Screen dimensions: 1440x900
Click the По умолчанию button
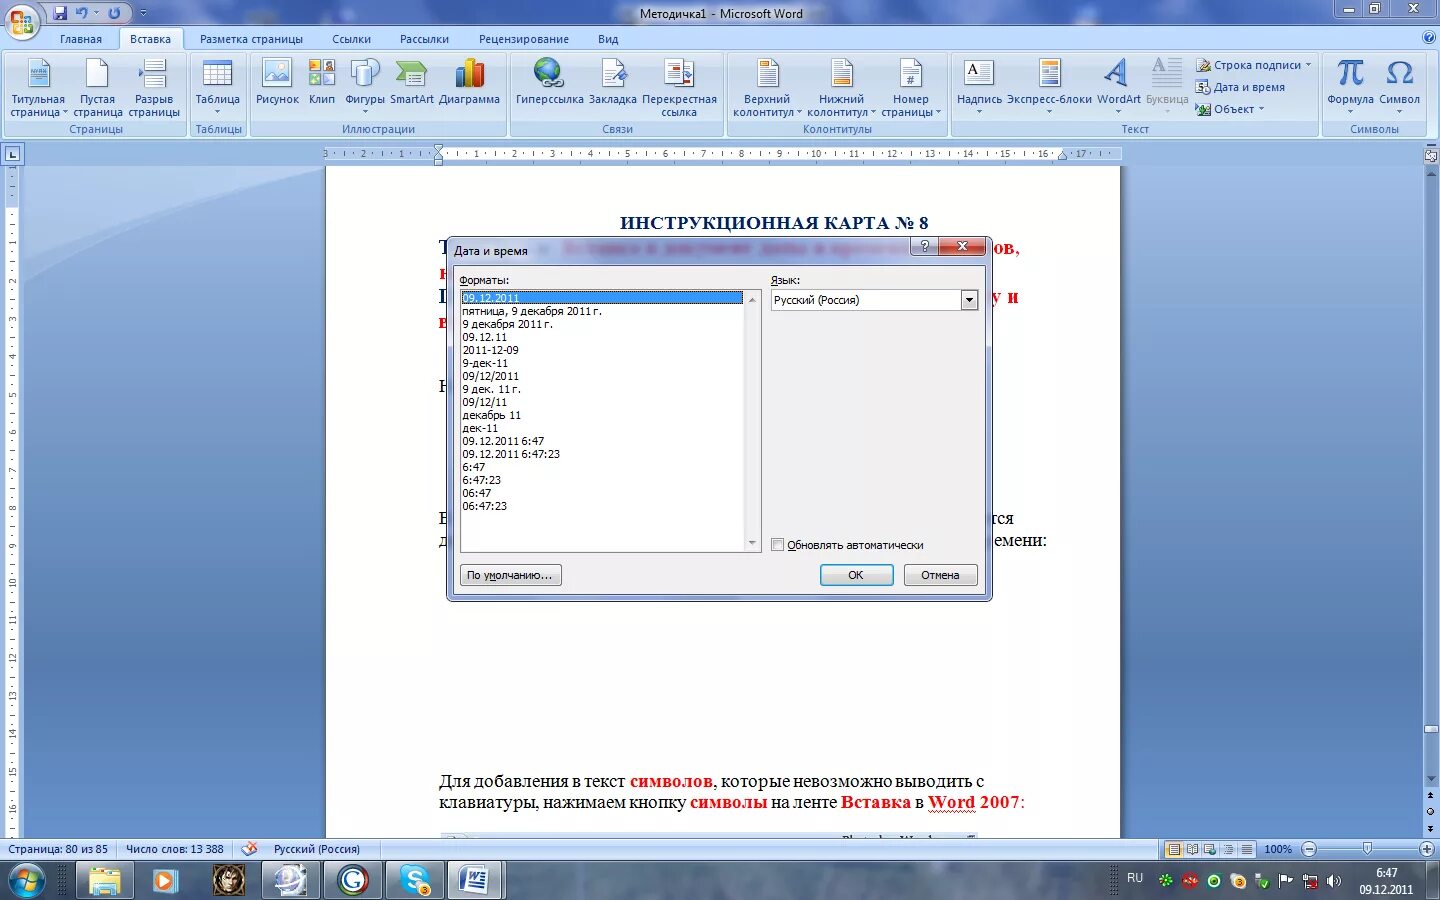[x=510, y=575]
